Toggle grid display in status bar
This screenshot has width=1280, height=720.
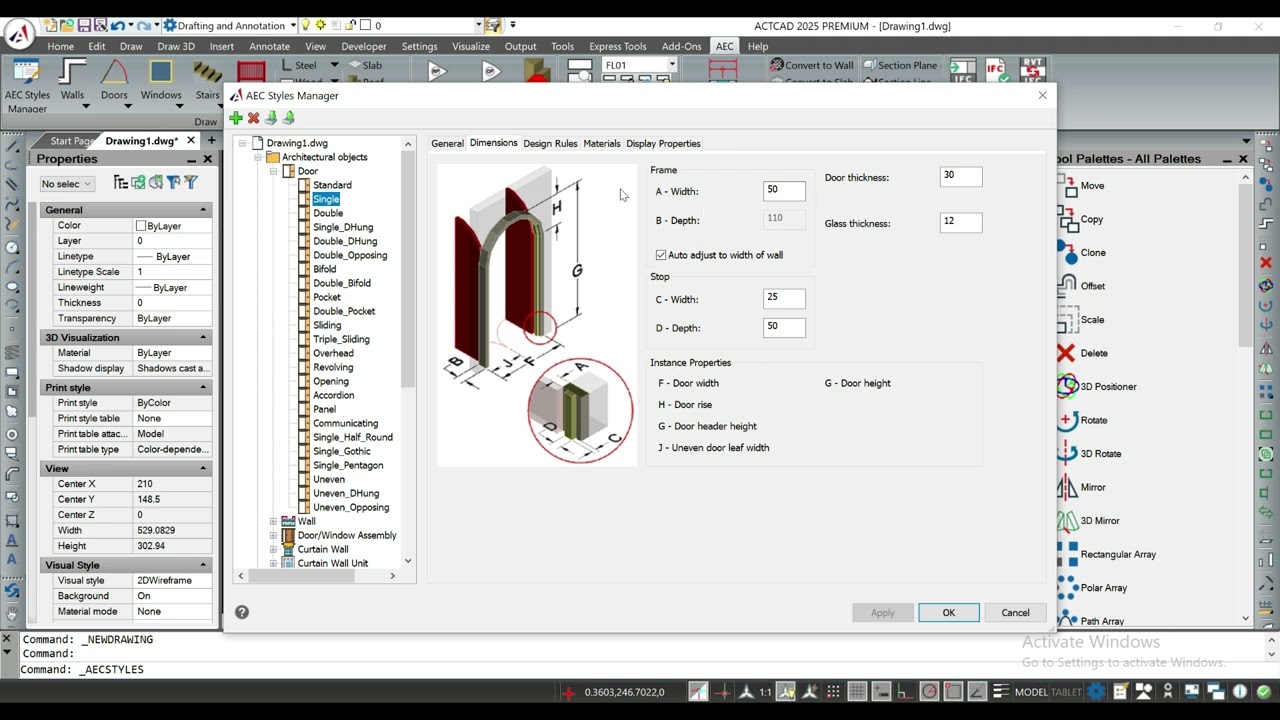tap(857, 691)
